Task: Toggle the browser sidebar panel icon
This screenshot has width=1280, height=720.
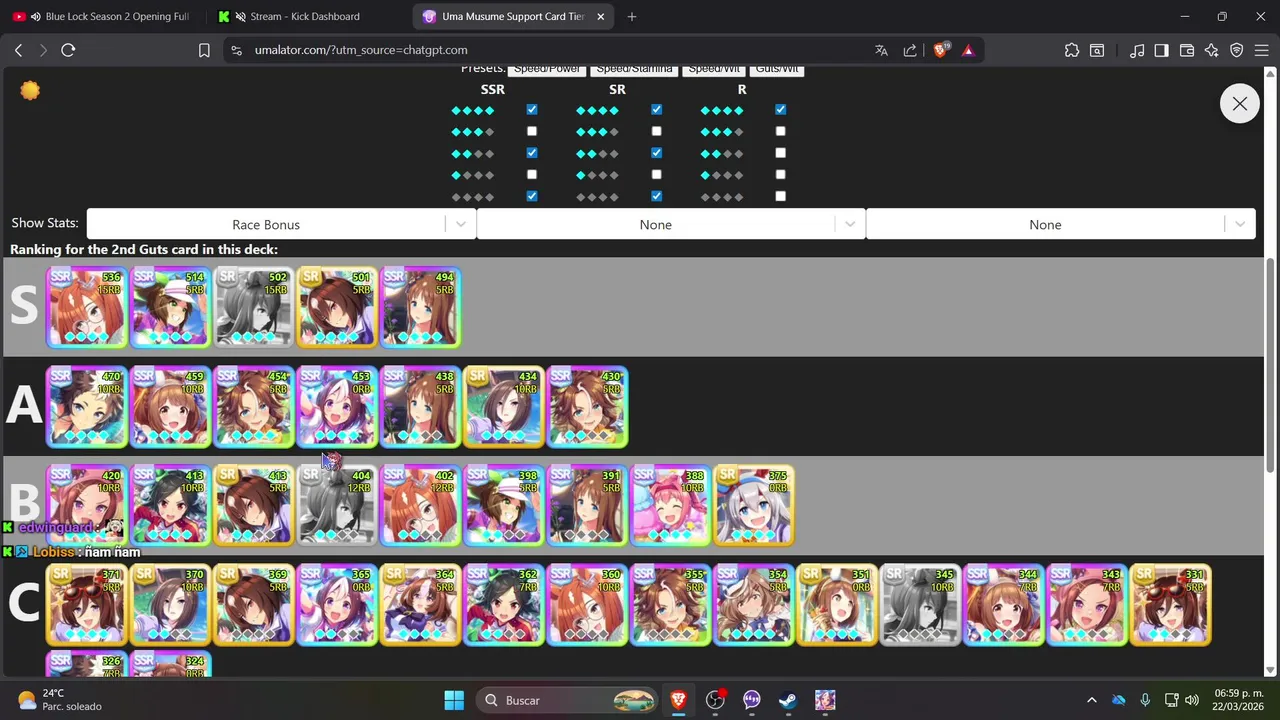Action: coord(1161,50)
